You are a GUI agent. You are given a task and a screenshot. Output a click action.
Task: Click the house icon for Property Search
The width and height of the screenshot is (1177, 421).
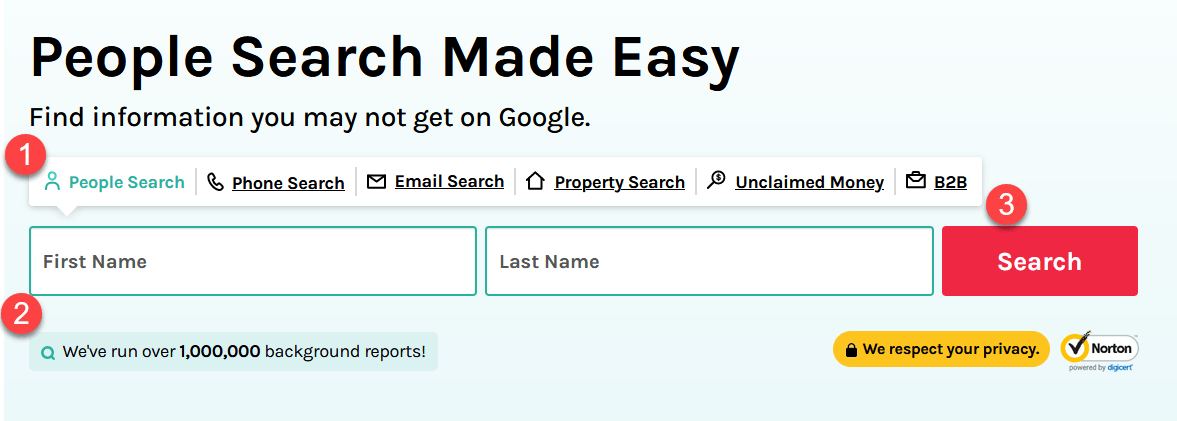[x=535, y=181]
